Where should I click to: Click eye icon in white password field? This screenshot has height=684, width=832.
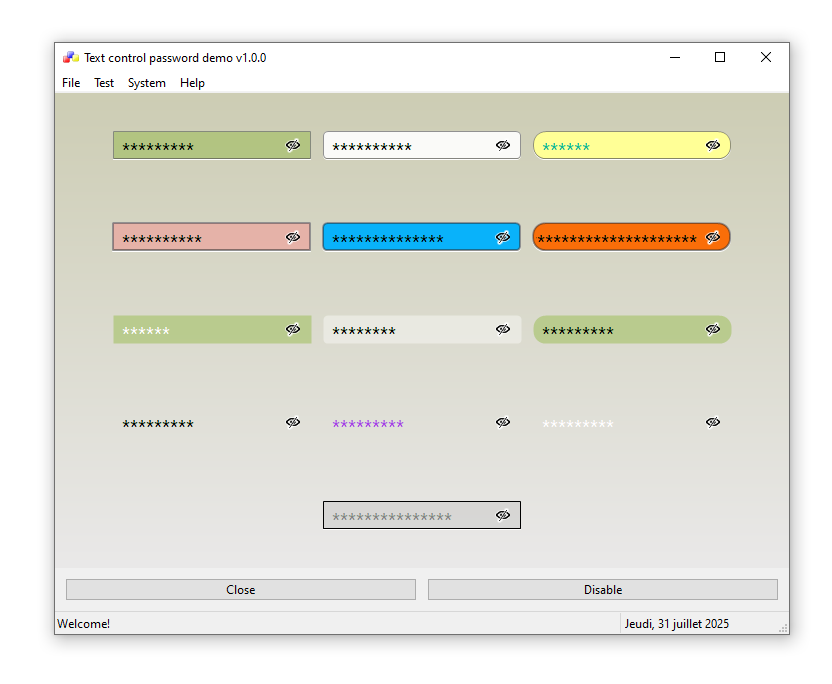coord(503,145)
